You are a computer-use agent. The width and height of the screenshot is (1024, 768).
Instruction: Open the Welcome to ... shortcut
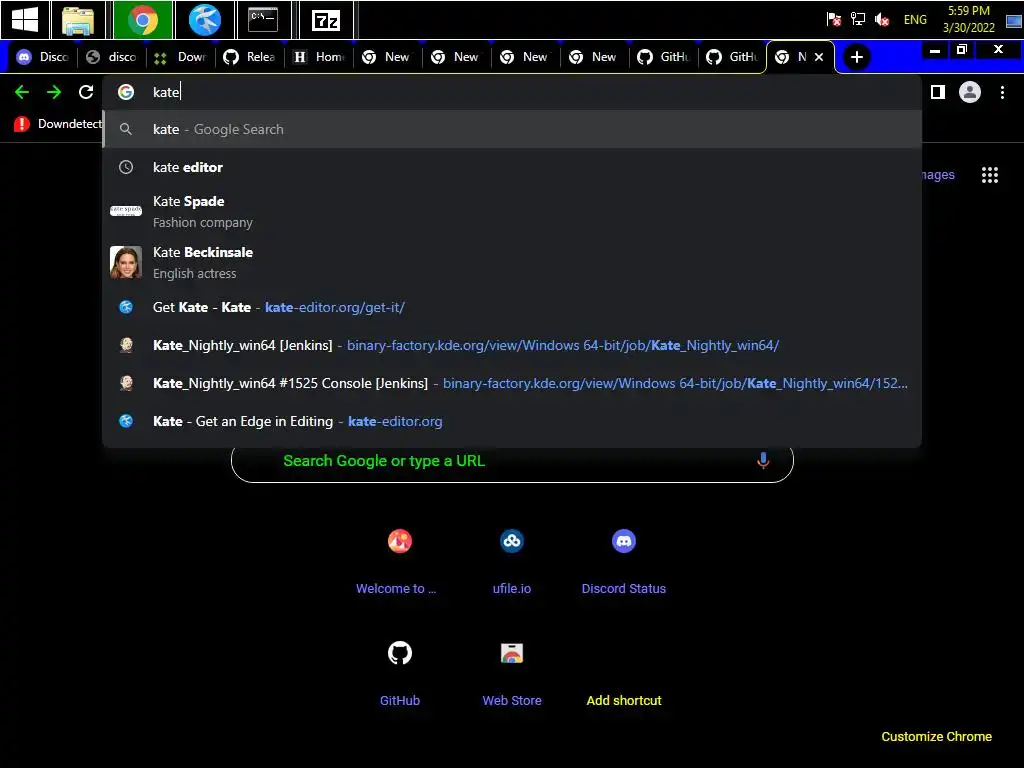(x=400, y=562)
